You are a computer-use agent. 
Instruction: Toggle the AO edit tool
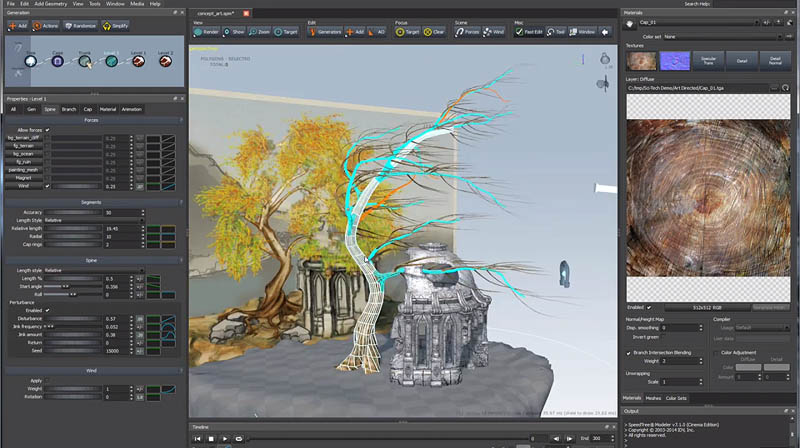(377, 32)
